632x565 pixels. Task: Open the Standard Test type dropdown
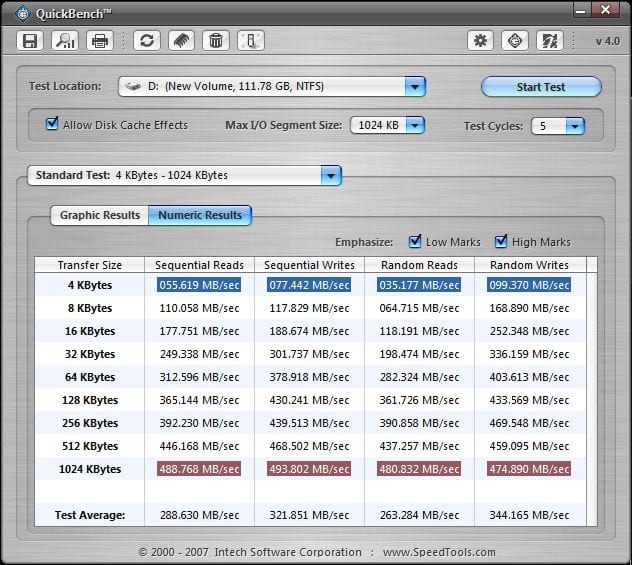[330, 176]
